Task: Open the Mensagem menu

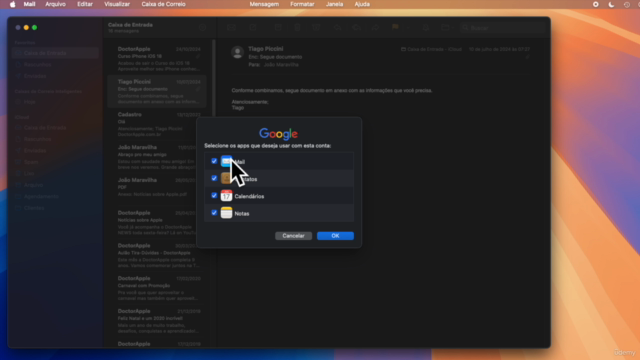Action: click(264, 4)
